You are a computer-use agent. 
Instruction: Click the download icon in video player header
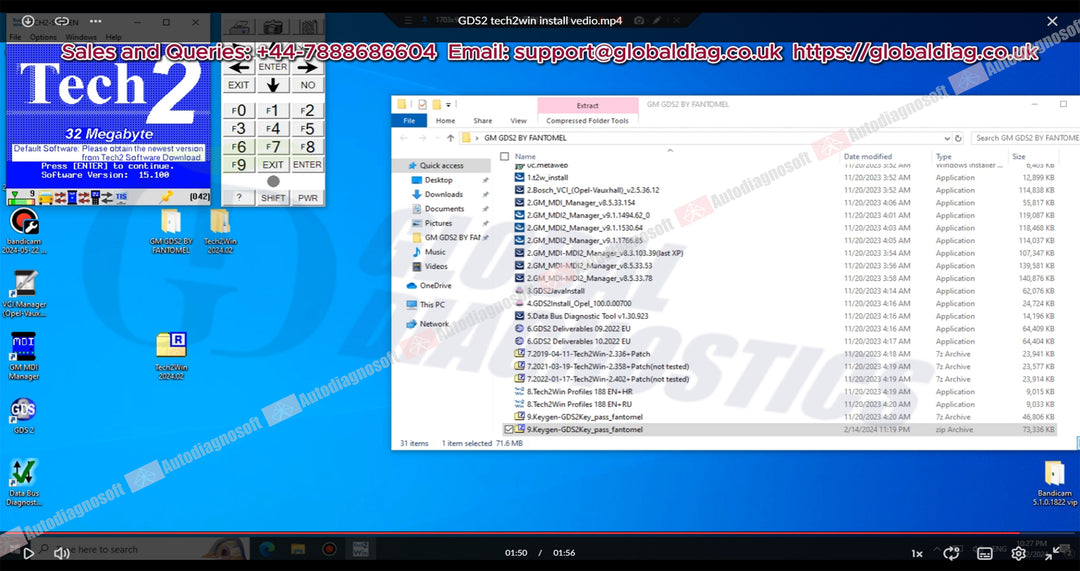28,21
